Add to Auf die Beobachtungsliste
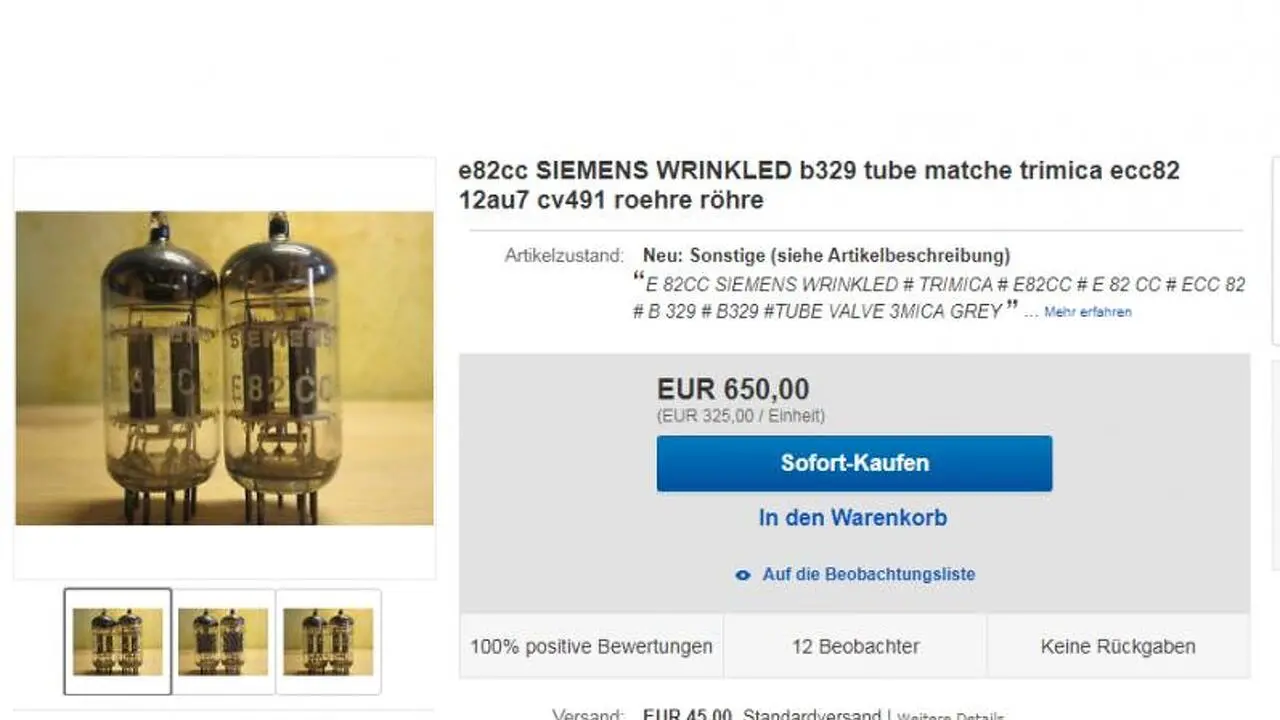 tap(868, 574)
